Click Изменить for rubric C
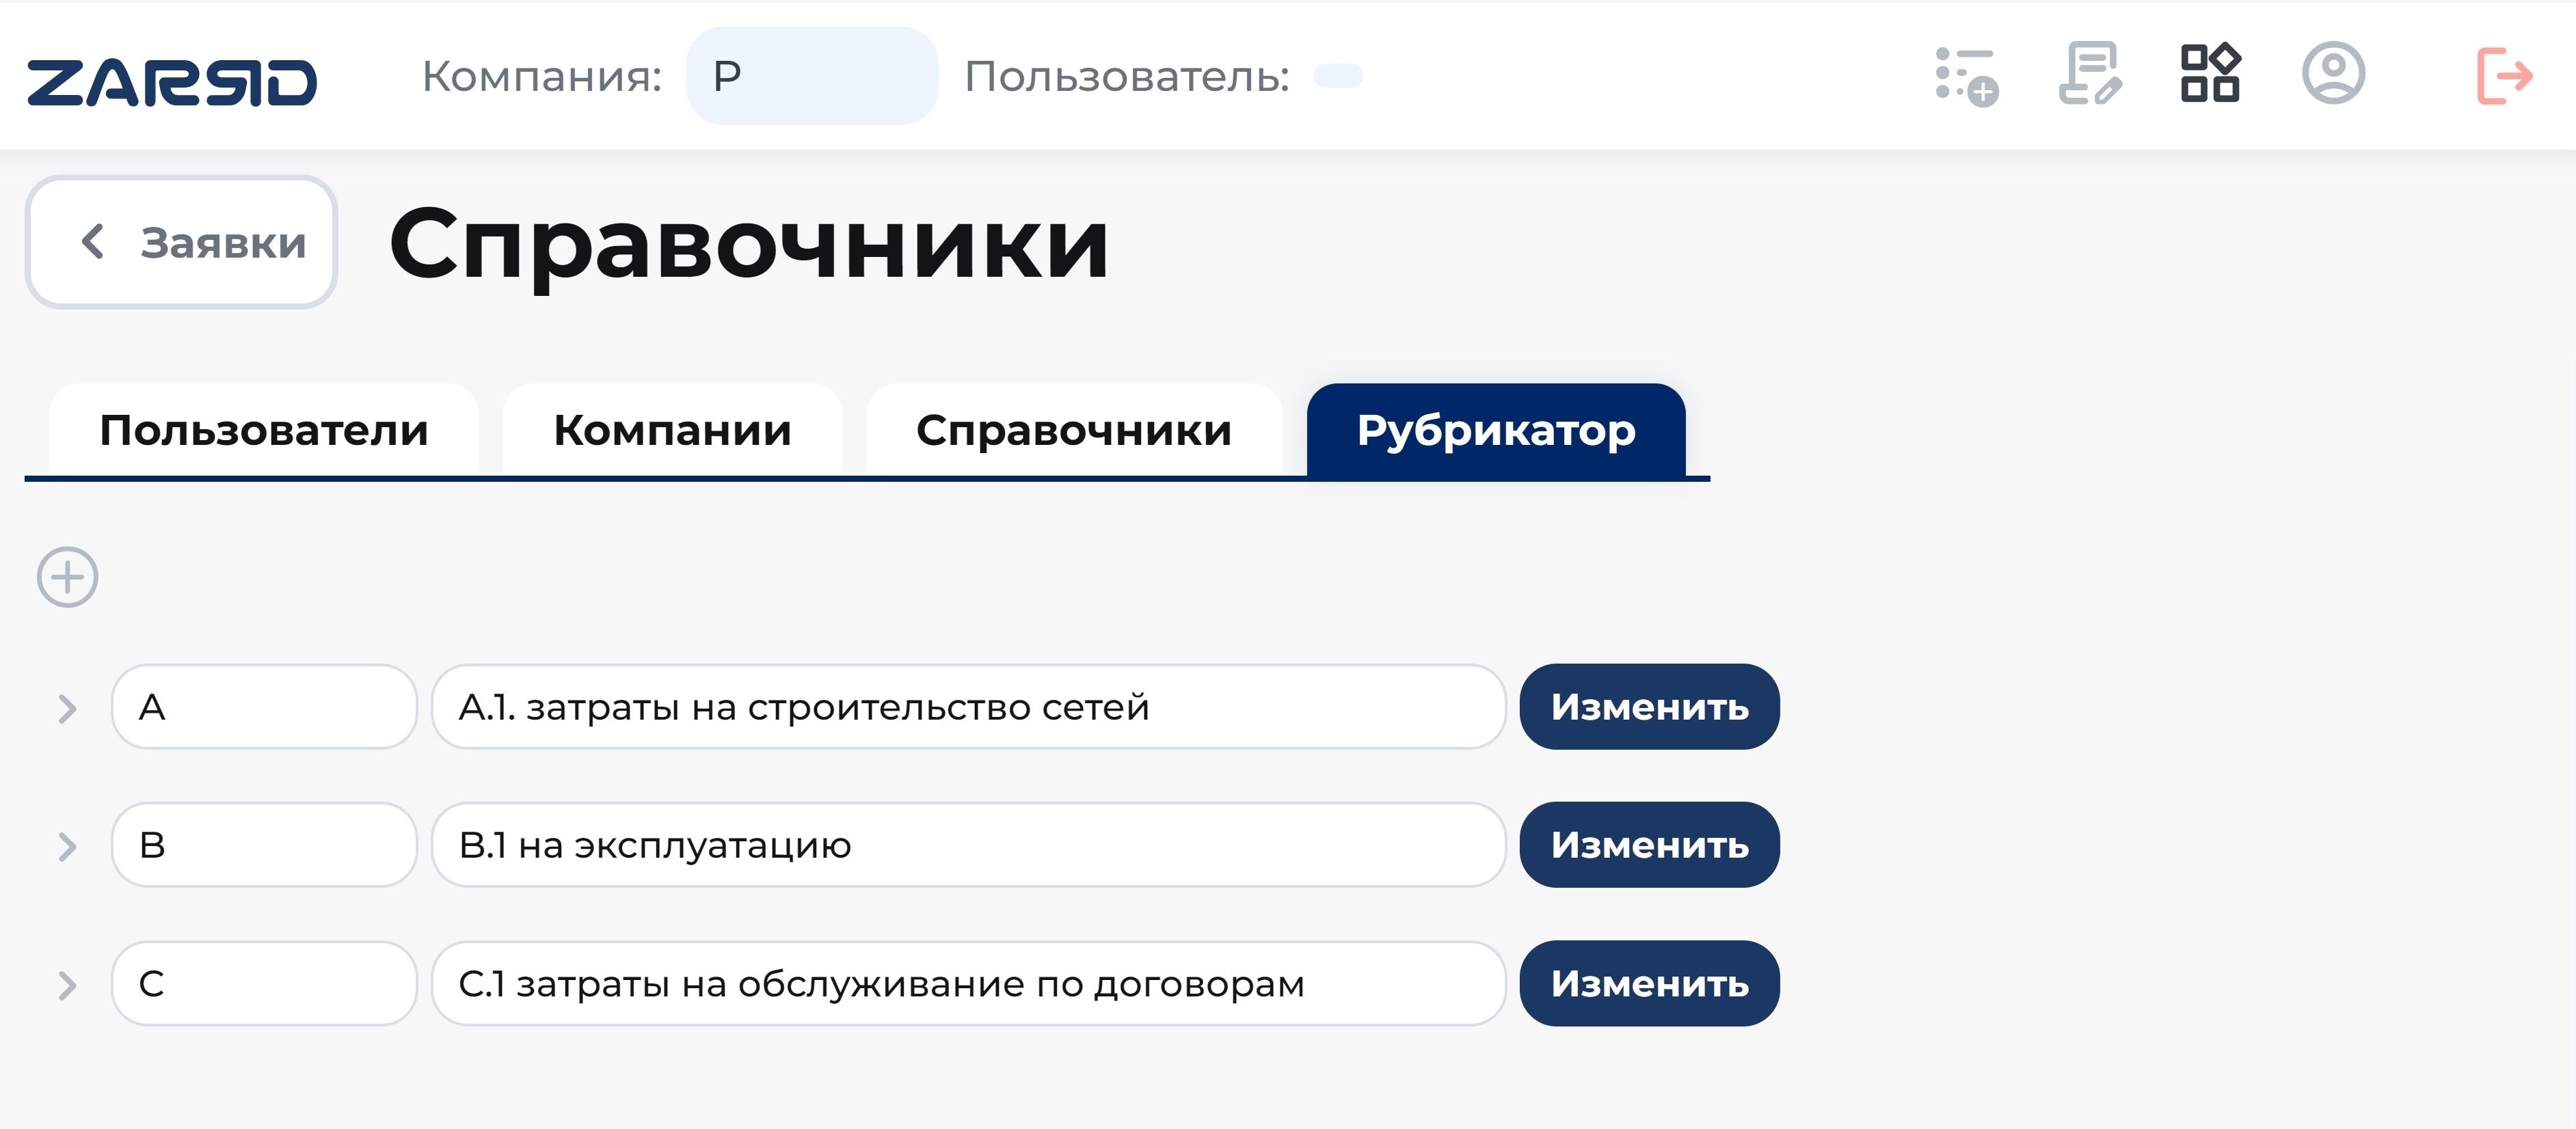Image resolution: width=2576 pixels, height=1129 pixels. [1649, 984]
